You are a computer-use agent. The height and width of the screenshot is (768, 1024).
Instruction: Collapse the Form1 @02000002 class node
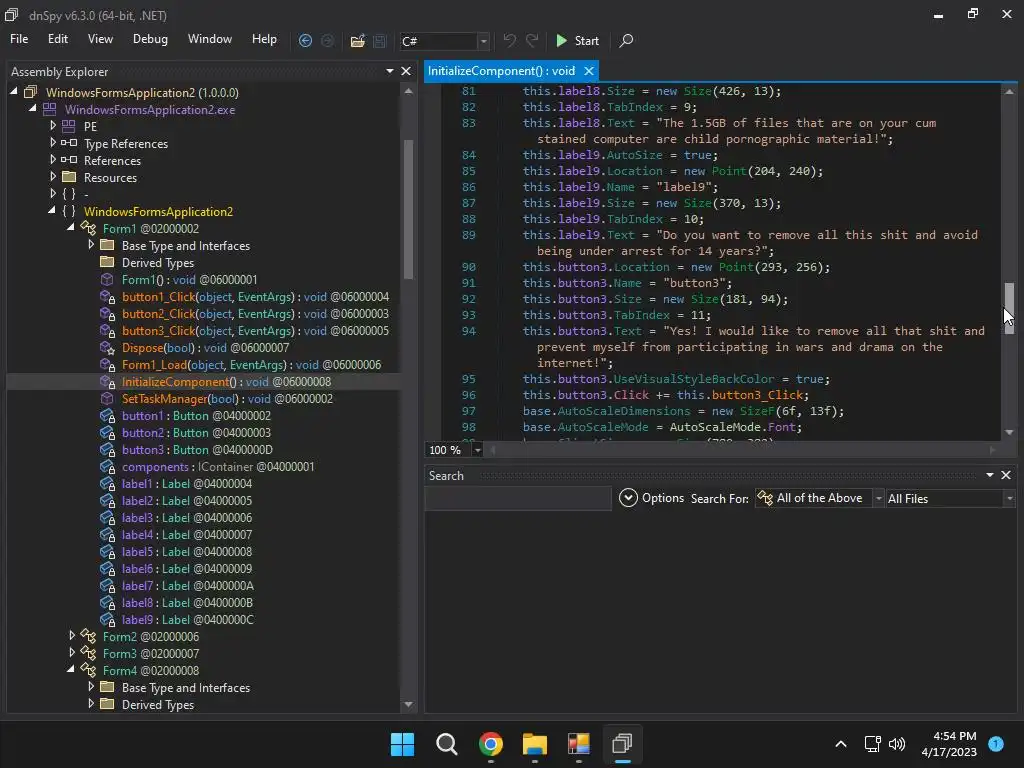point(71,227)
